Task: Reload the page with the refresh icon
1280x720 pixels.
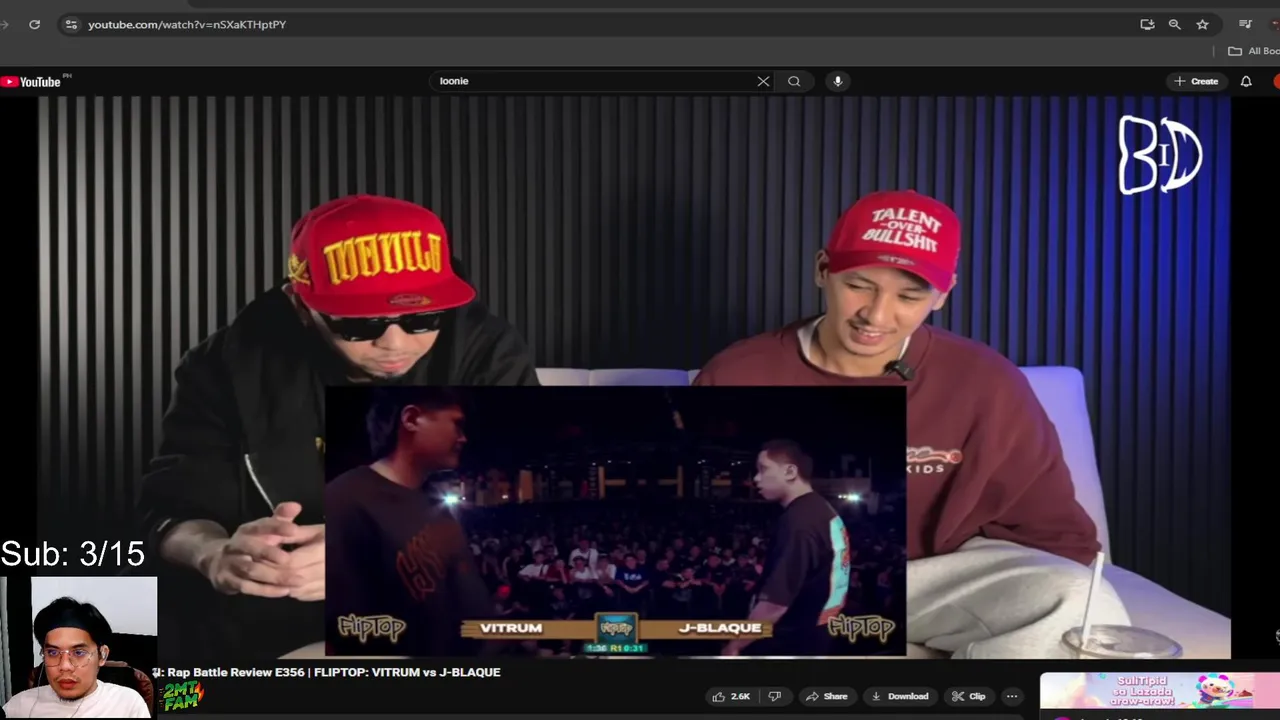Action: (34, 24)
